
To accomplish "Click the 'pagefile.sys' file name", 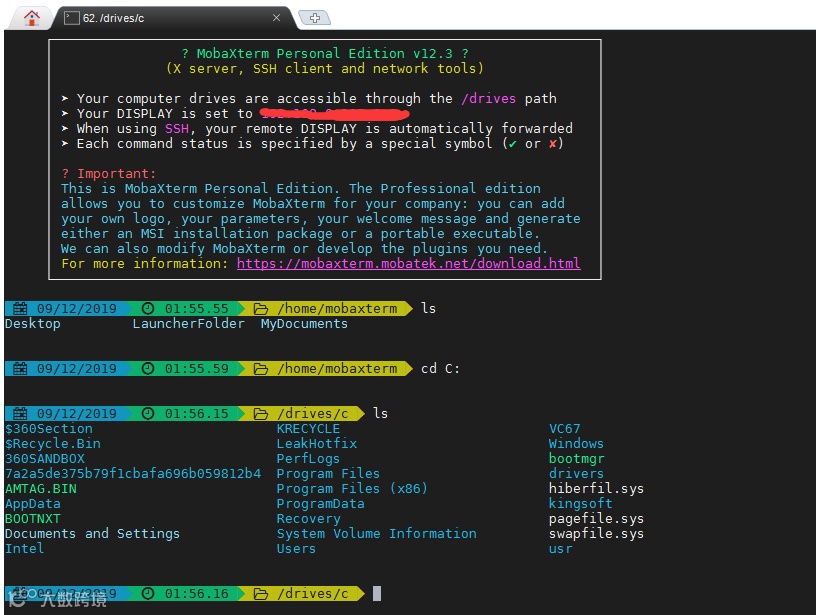I will coord(596,519).
